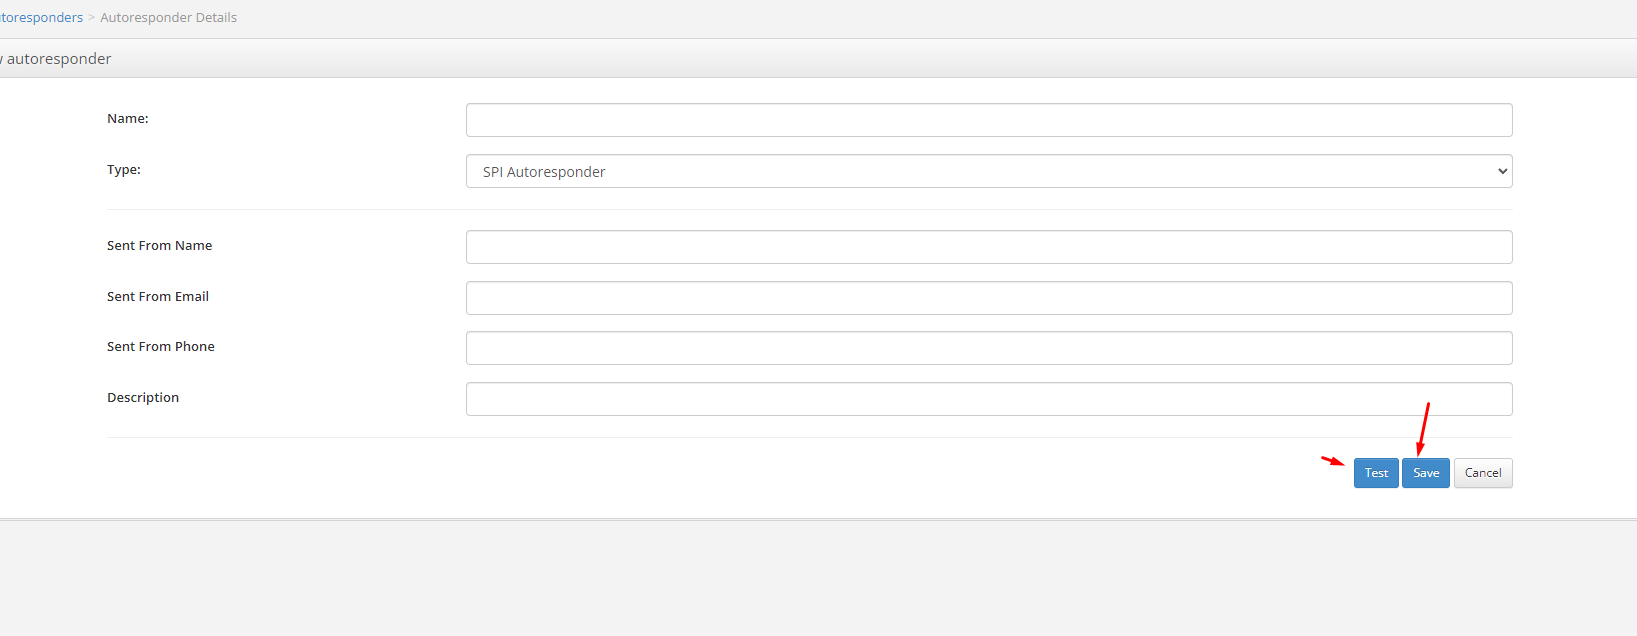Click the autoresponder section header title
Screen dimensions: 1637x636
pos(56,58)
